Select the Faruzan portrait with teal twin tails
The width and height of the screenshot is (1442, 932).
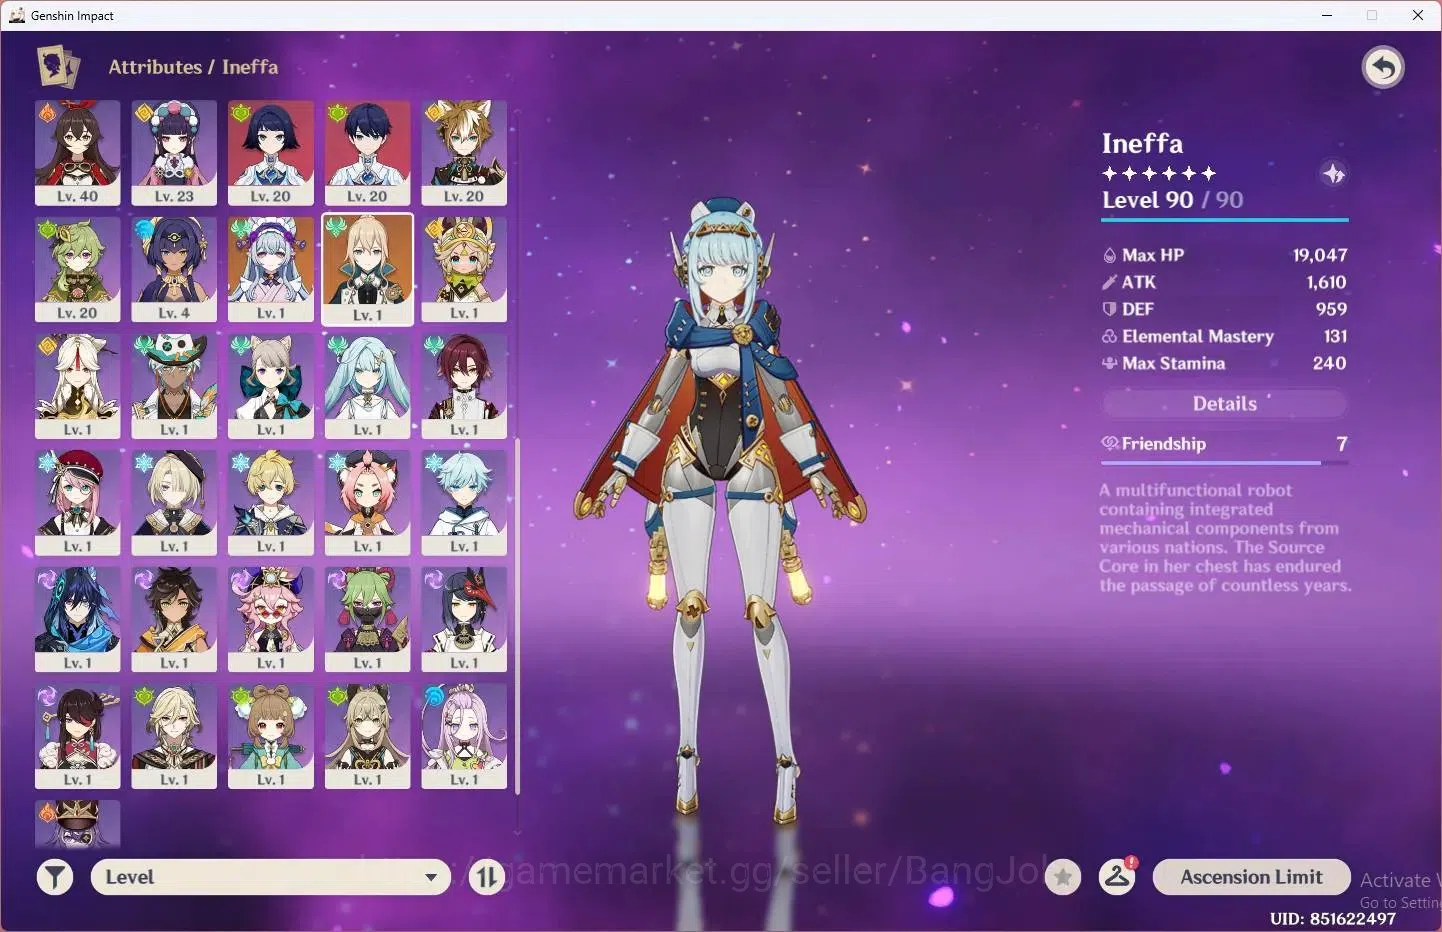click(x=367, y=386)
